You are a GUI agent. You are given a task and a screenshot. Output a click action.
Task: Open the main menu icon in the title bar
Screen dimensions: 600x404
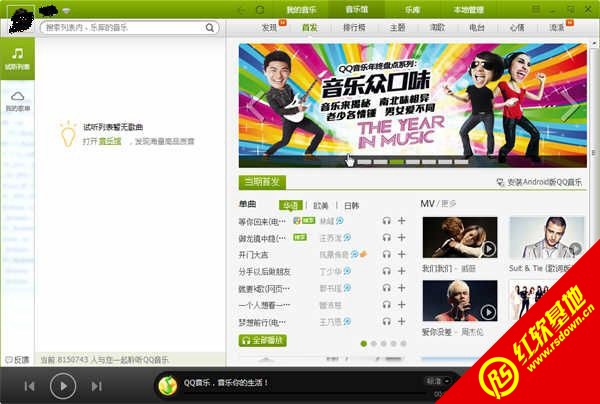[x=536, y=10]
